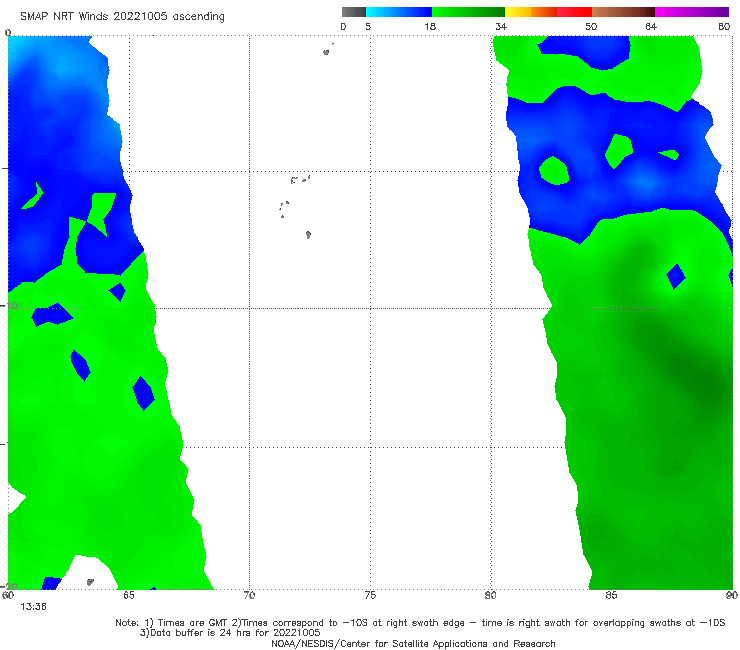Click the '85' longitude axis label
The height and width of the screenshot is (650, 740).
pos(611,595)
